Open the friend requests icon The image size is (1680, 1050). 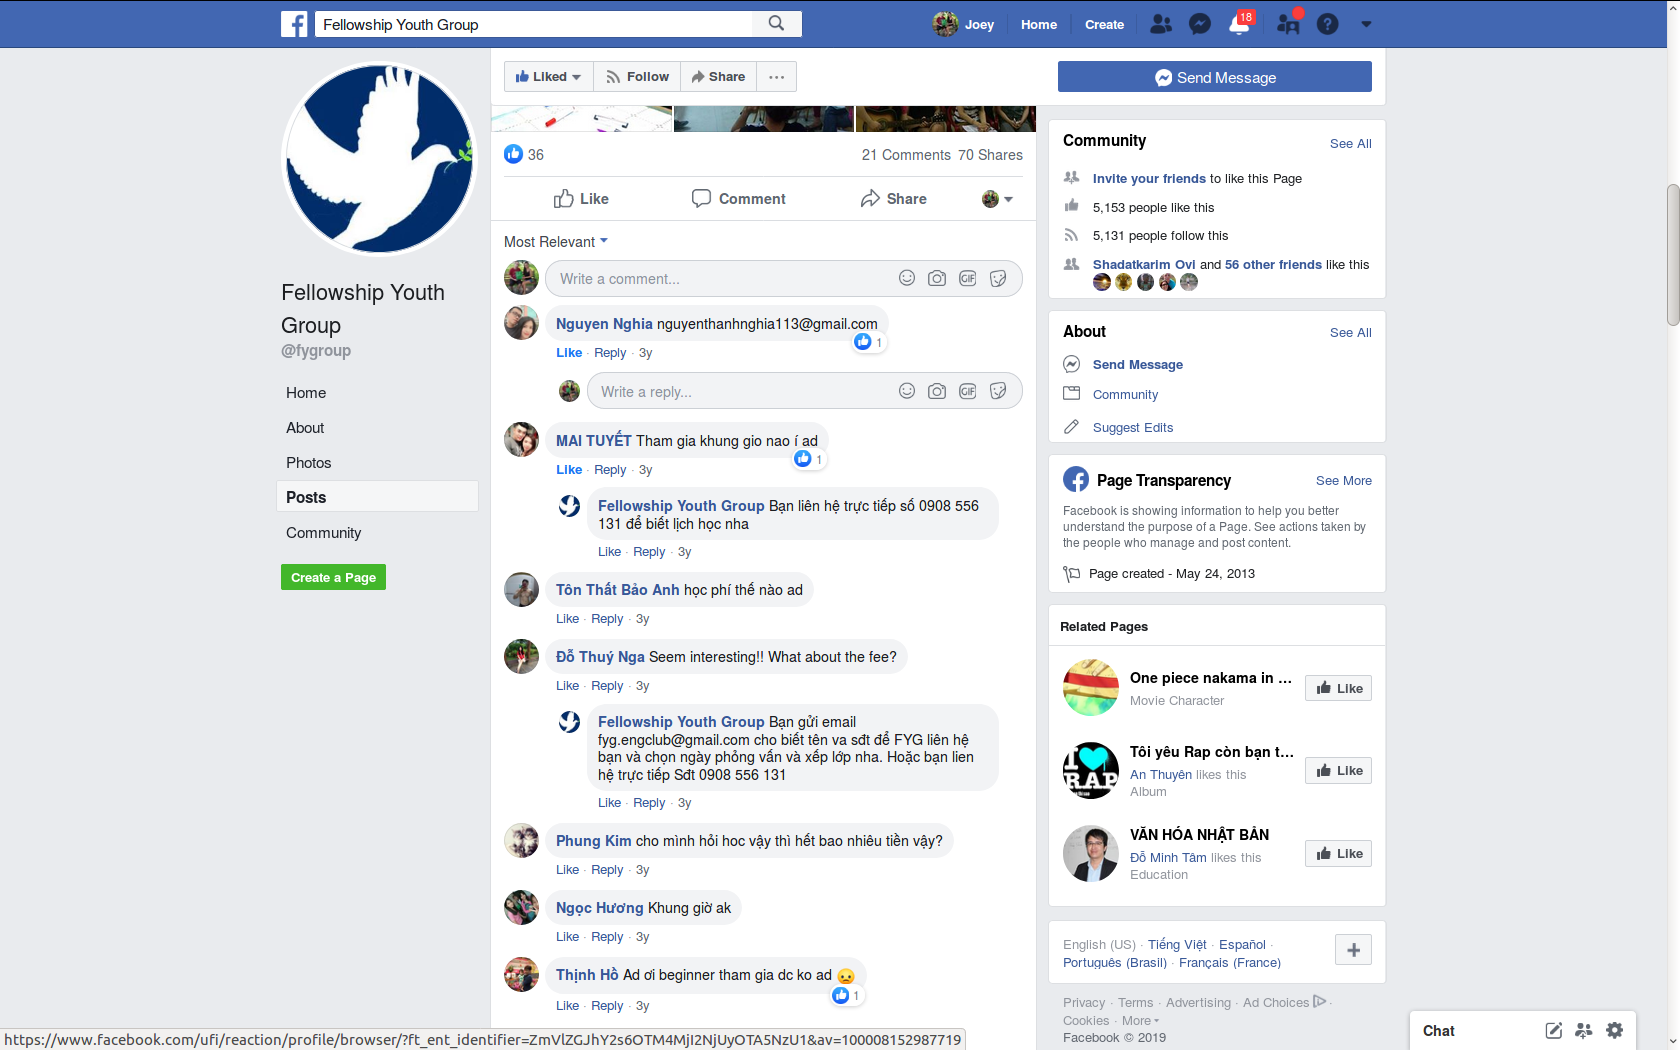[x=1288, y=23]
